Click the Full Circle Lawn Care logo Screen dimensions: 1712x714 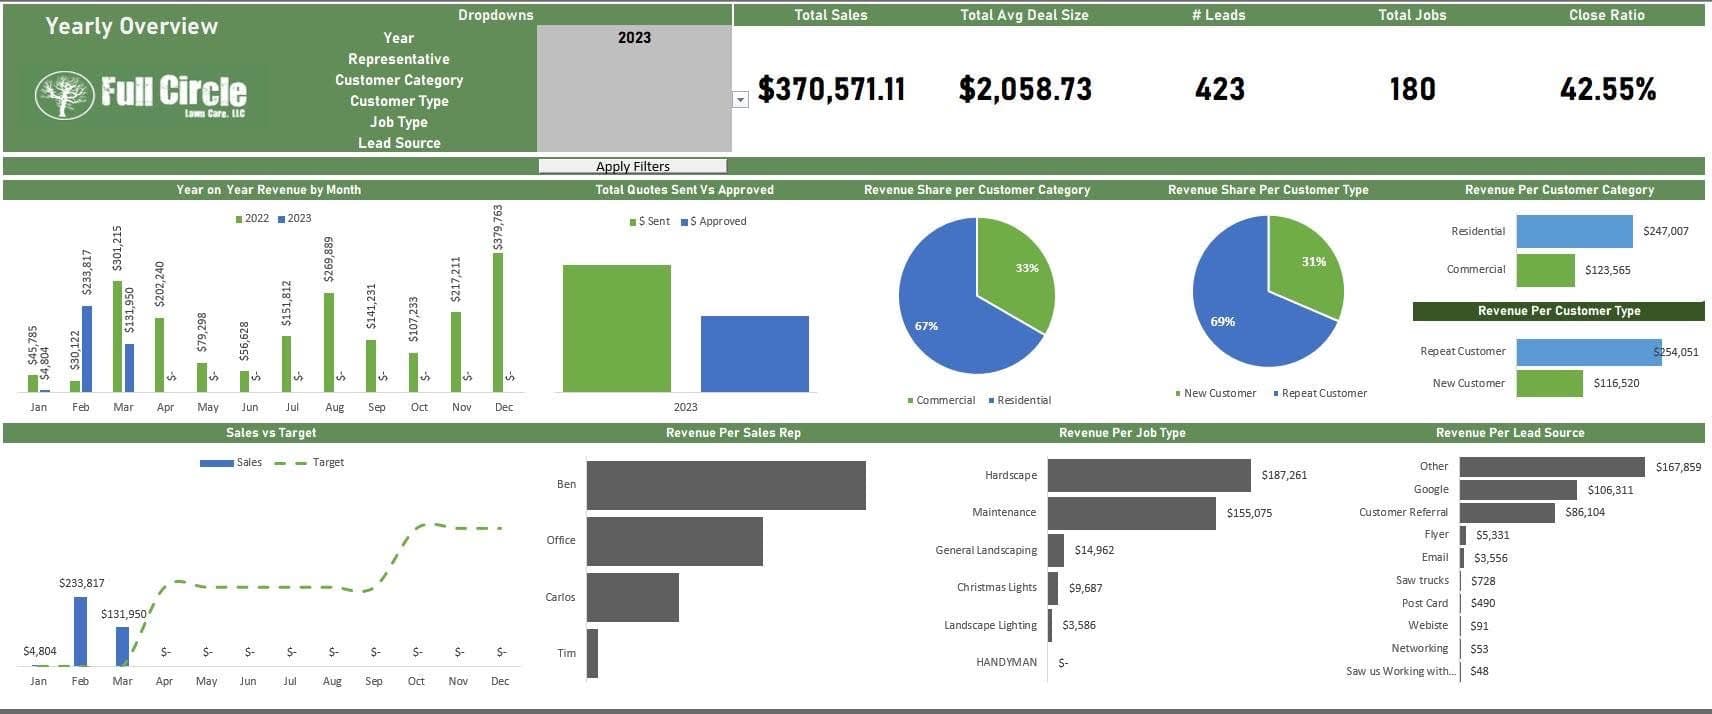(141, 95)
